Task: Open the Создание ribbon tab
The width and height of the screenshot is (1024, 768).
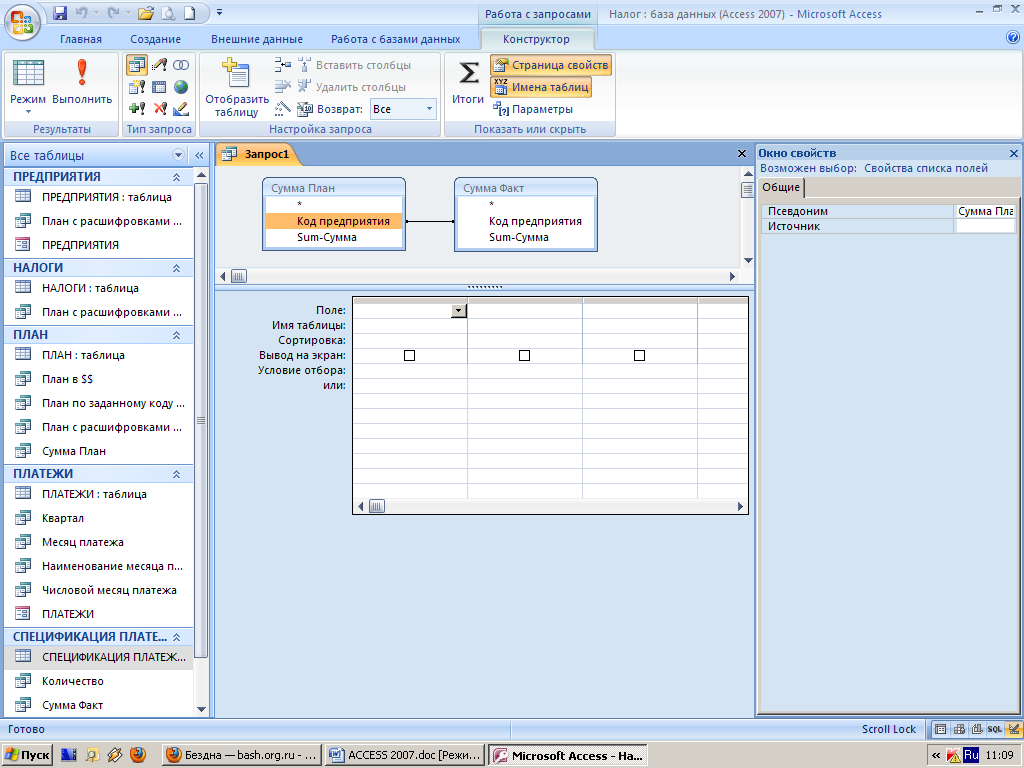Action: tap(155, 39)
